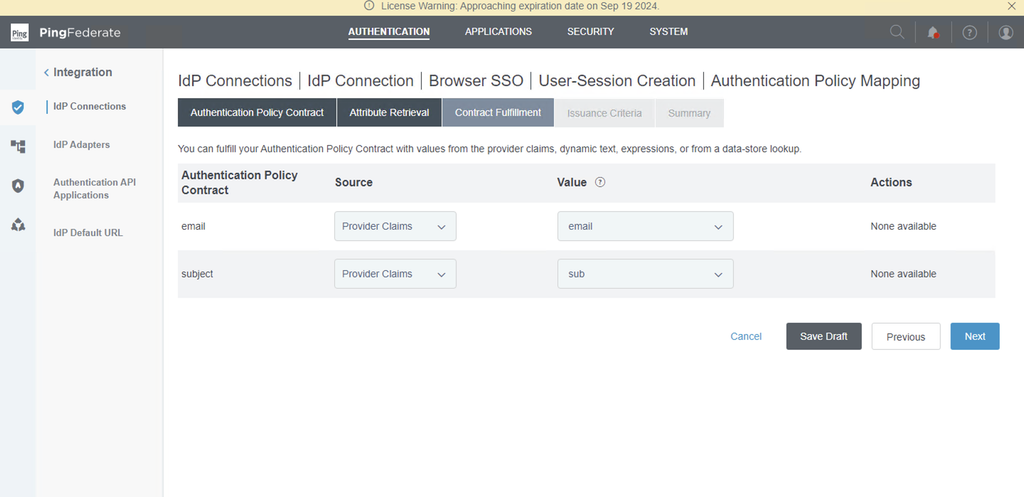
Task: Select the Summary tab
Action: tap(689, 113)
